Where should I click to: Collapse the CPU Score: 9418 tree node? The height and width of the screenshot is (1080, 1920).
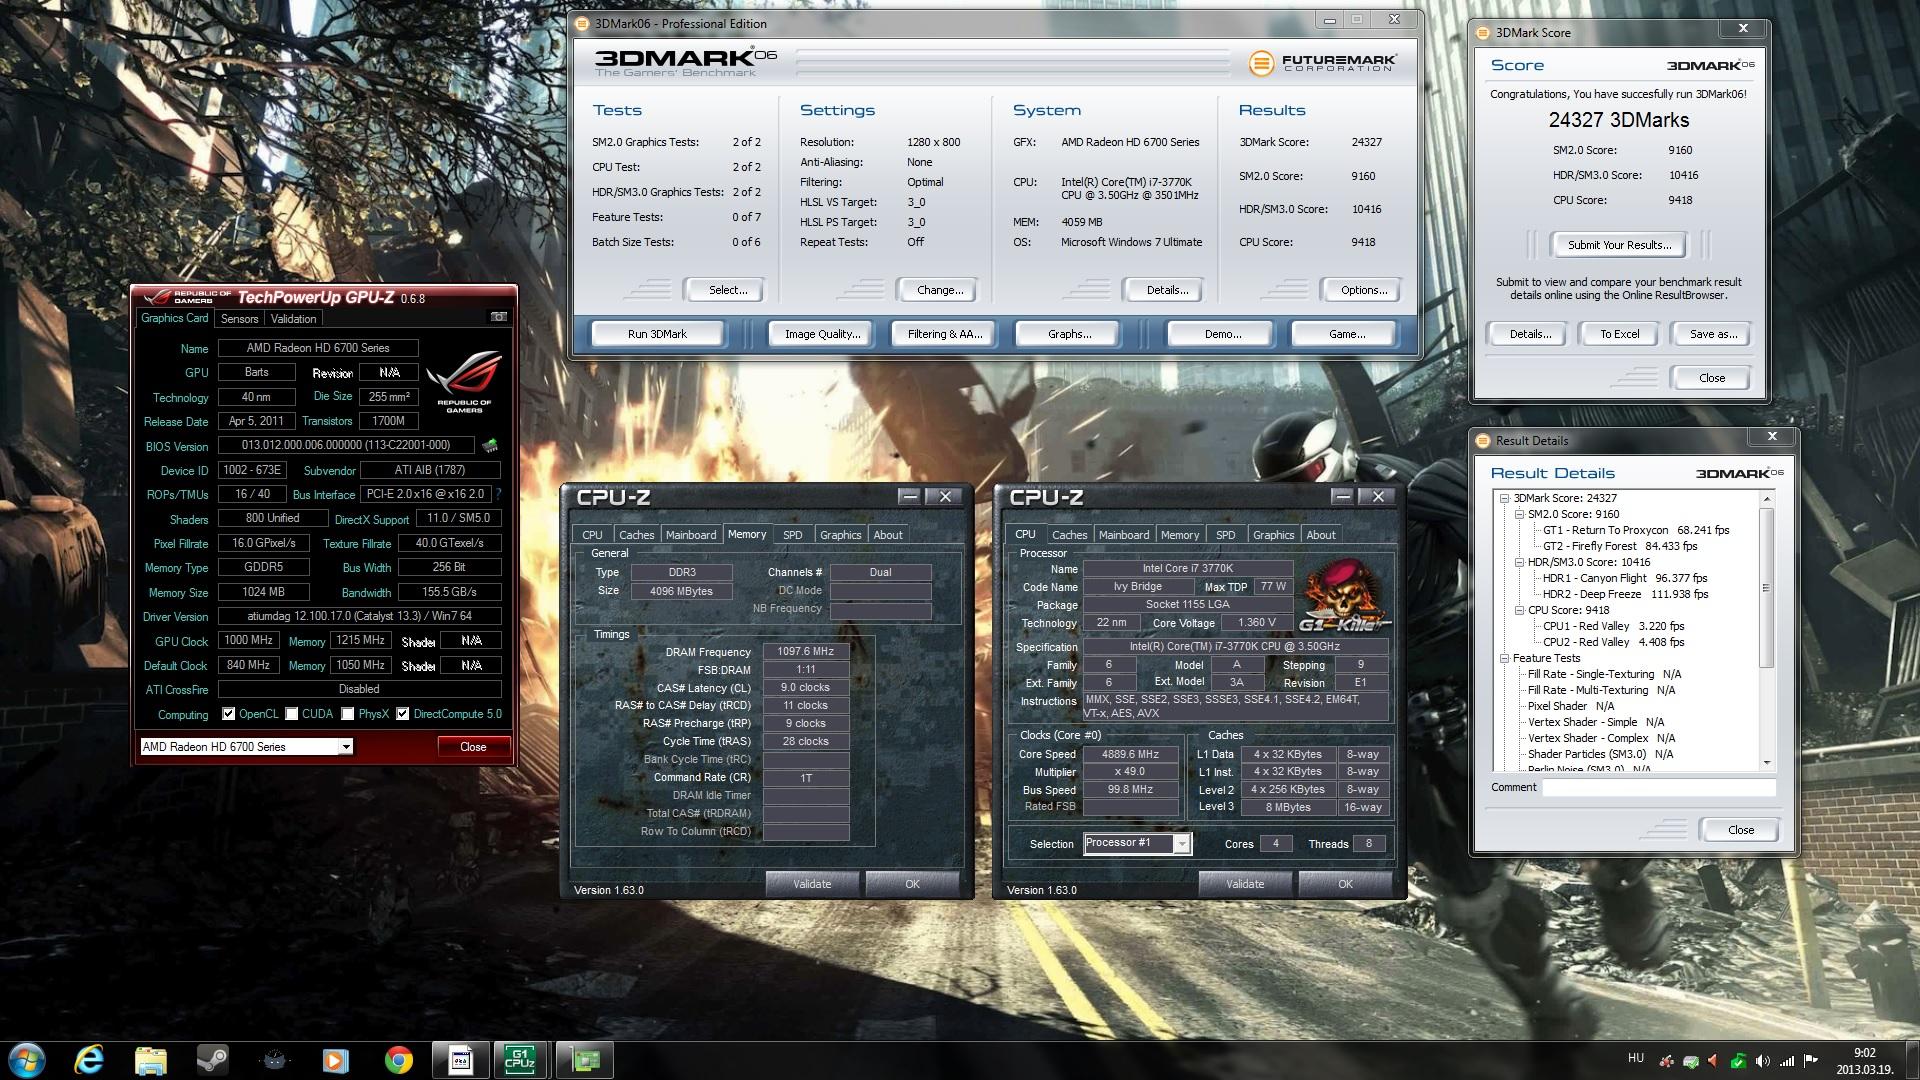pyautogui.click(x=1518, y=610)
